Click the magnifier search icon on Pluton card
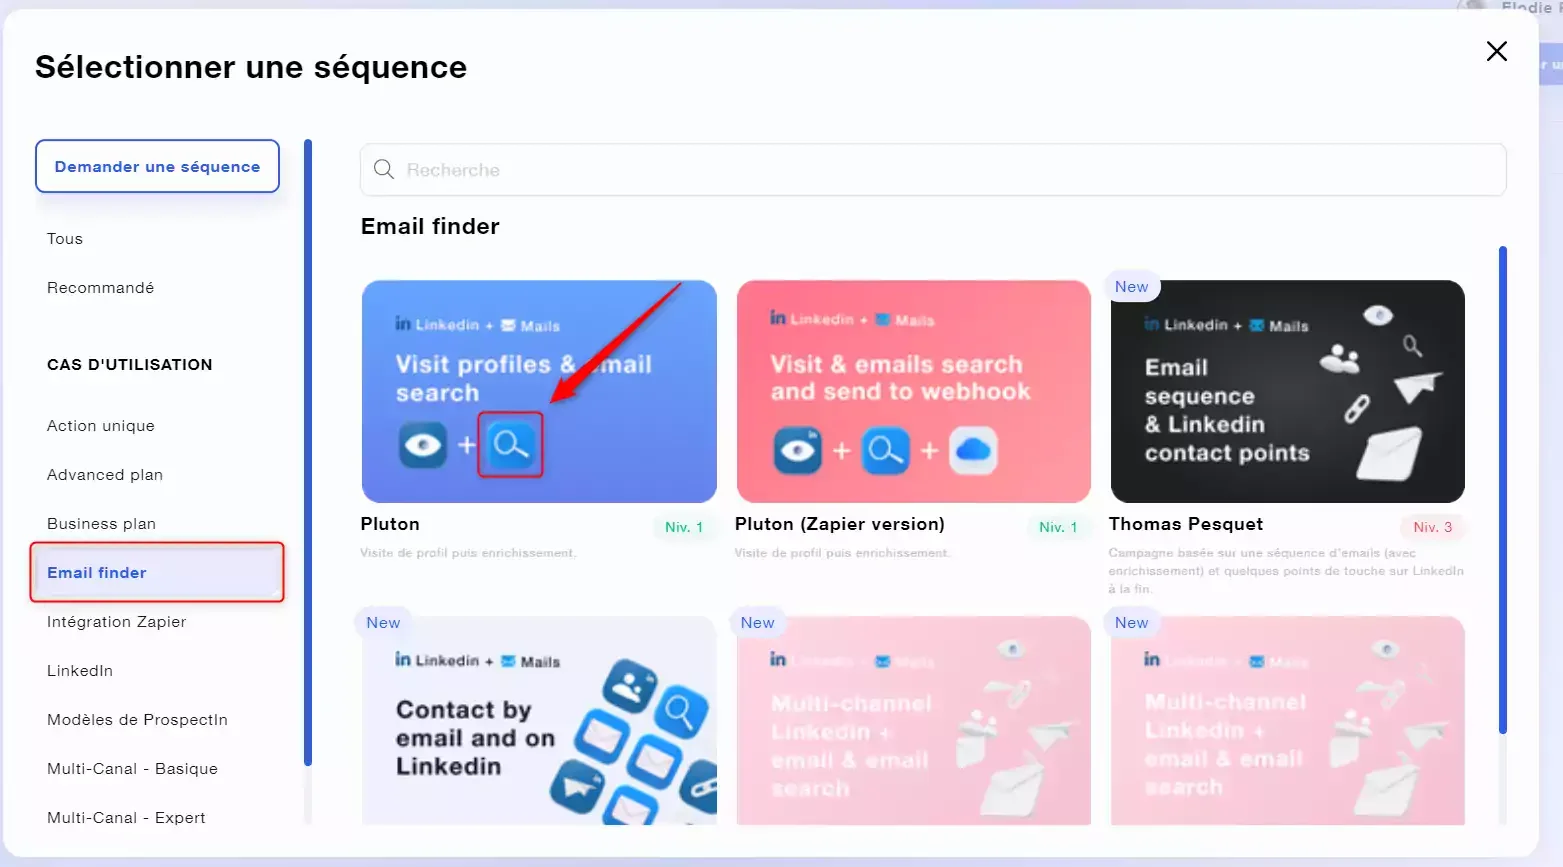The height and width of the screenshot is (867, 1563). pyautogui.click(x=510, y=444)
